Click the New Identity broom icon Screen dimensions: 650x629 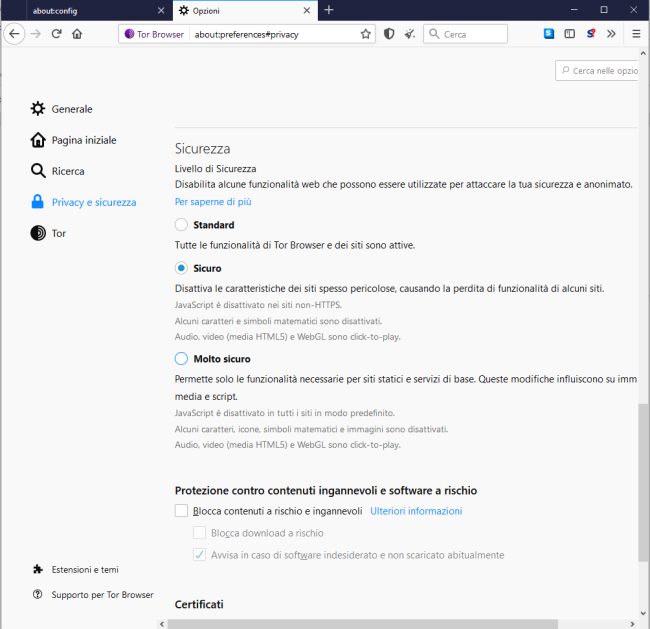(410, 34)
